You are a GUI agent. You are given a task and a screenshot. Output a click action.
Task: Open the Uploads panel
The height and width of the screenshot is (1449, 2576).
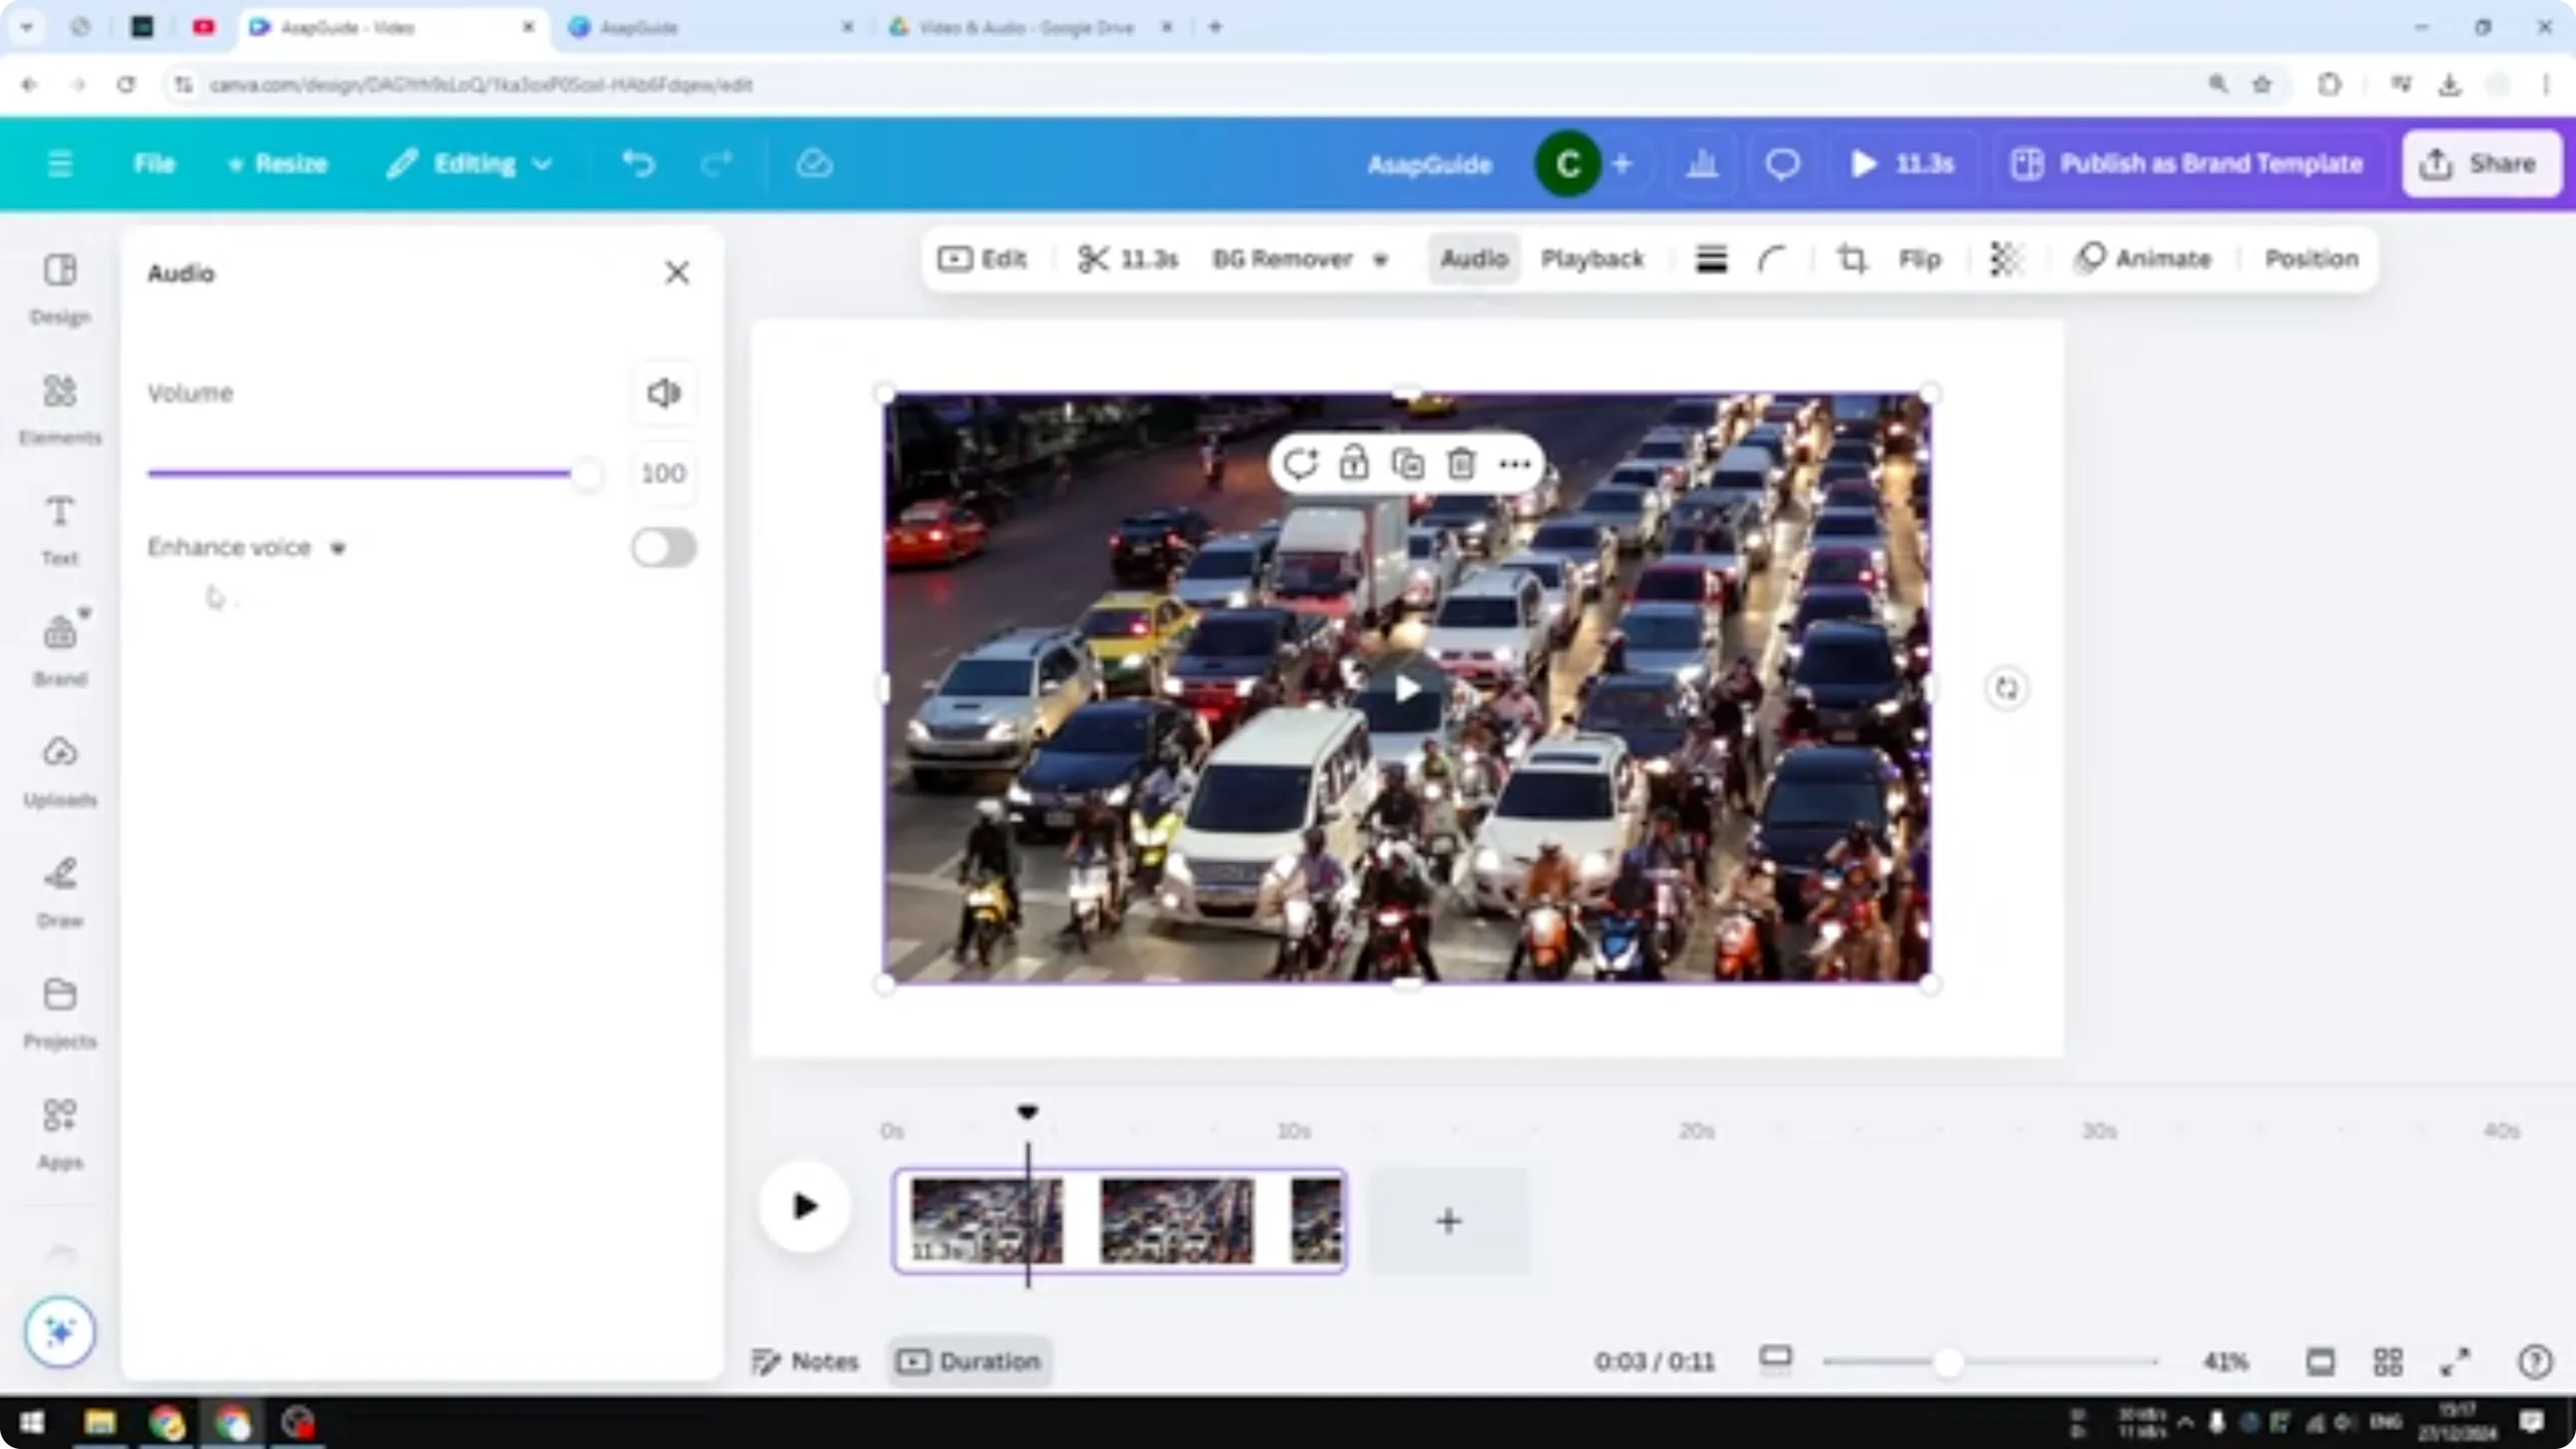click(59, 770)
